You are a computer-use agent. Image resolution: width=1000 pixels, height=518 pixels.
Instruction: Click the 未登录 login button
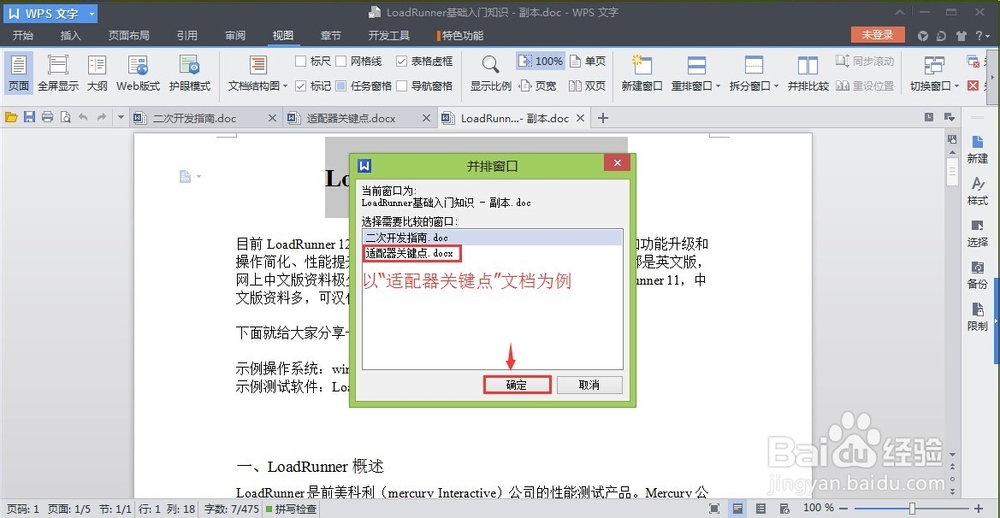pos(878,35)
